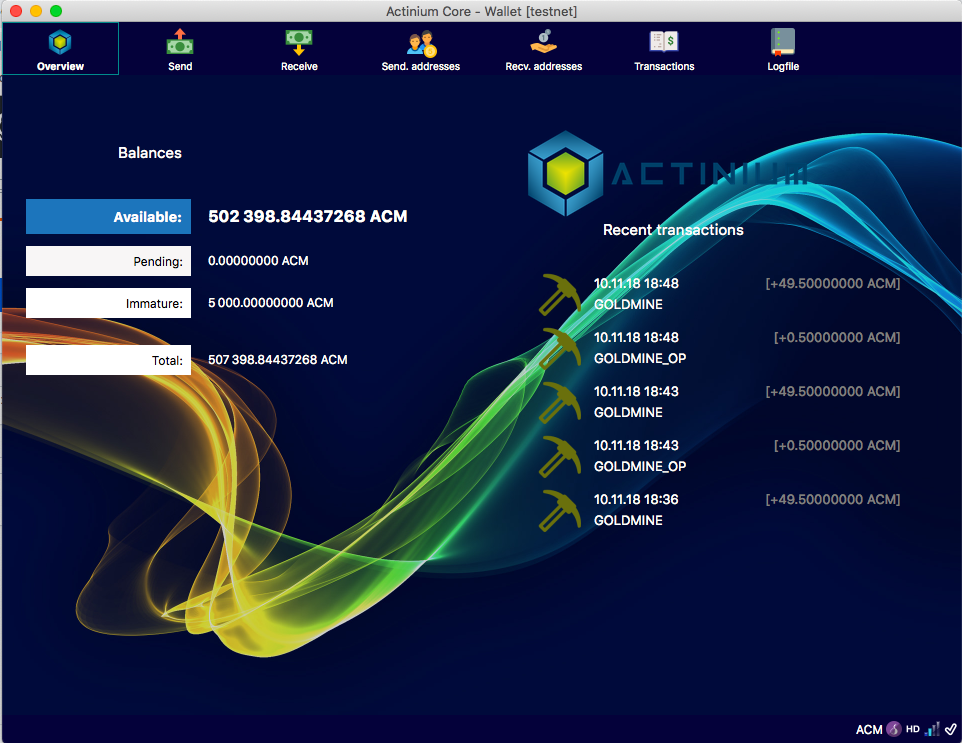Open the Receive page
Image resolution: width=962 pixels, height=743 pixels.
(x=299, y=49)
